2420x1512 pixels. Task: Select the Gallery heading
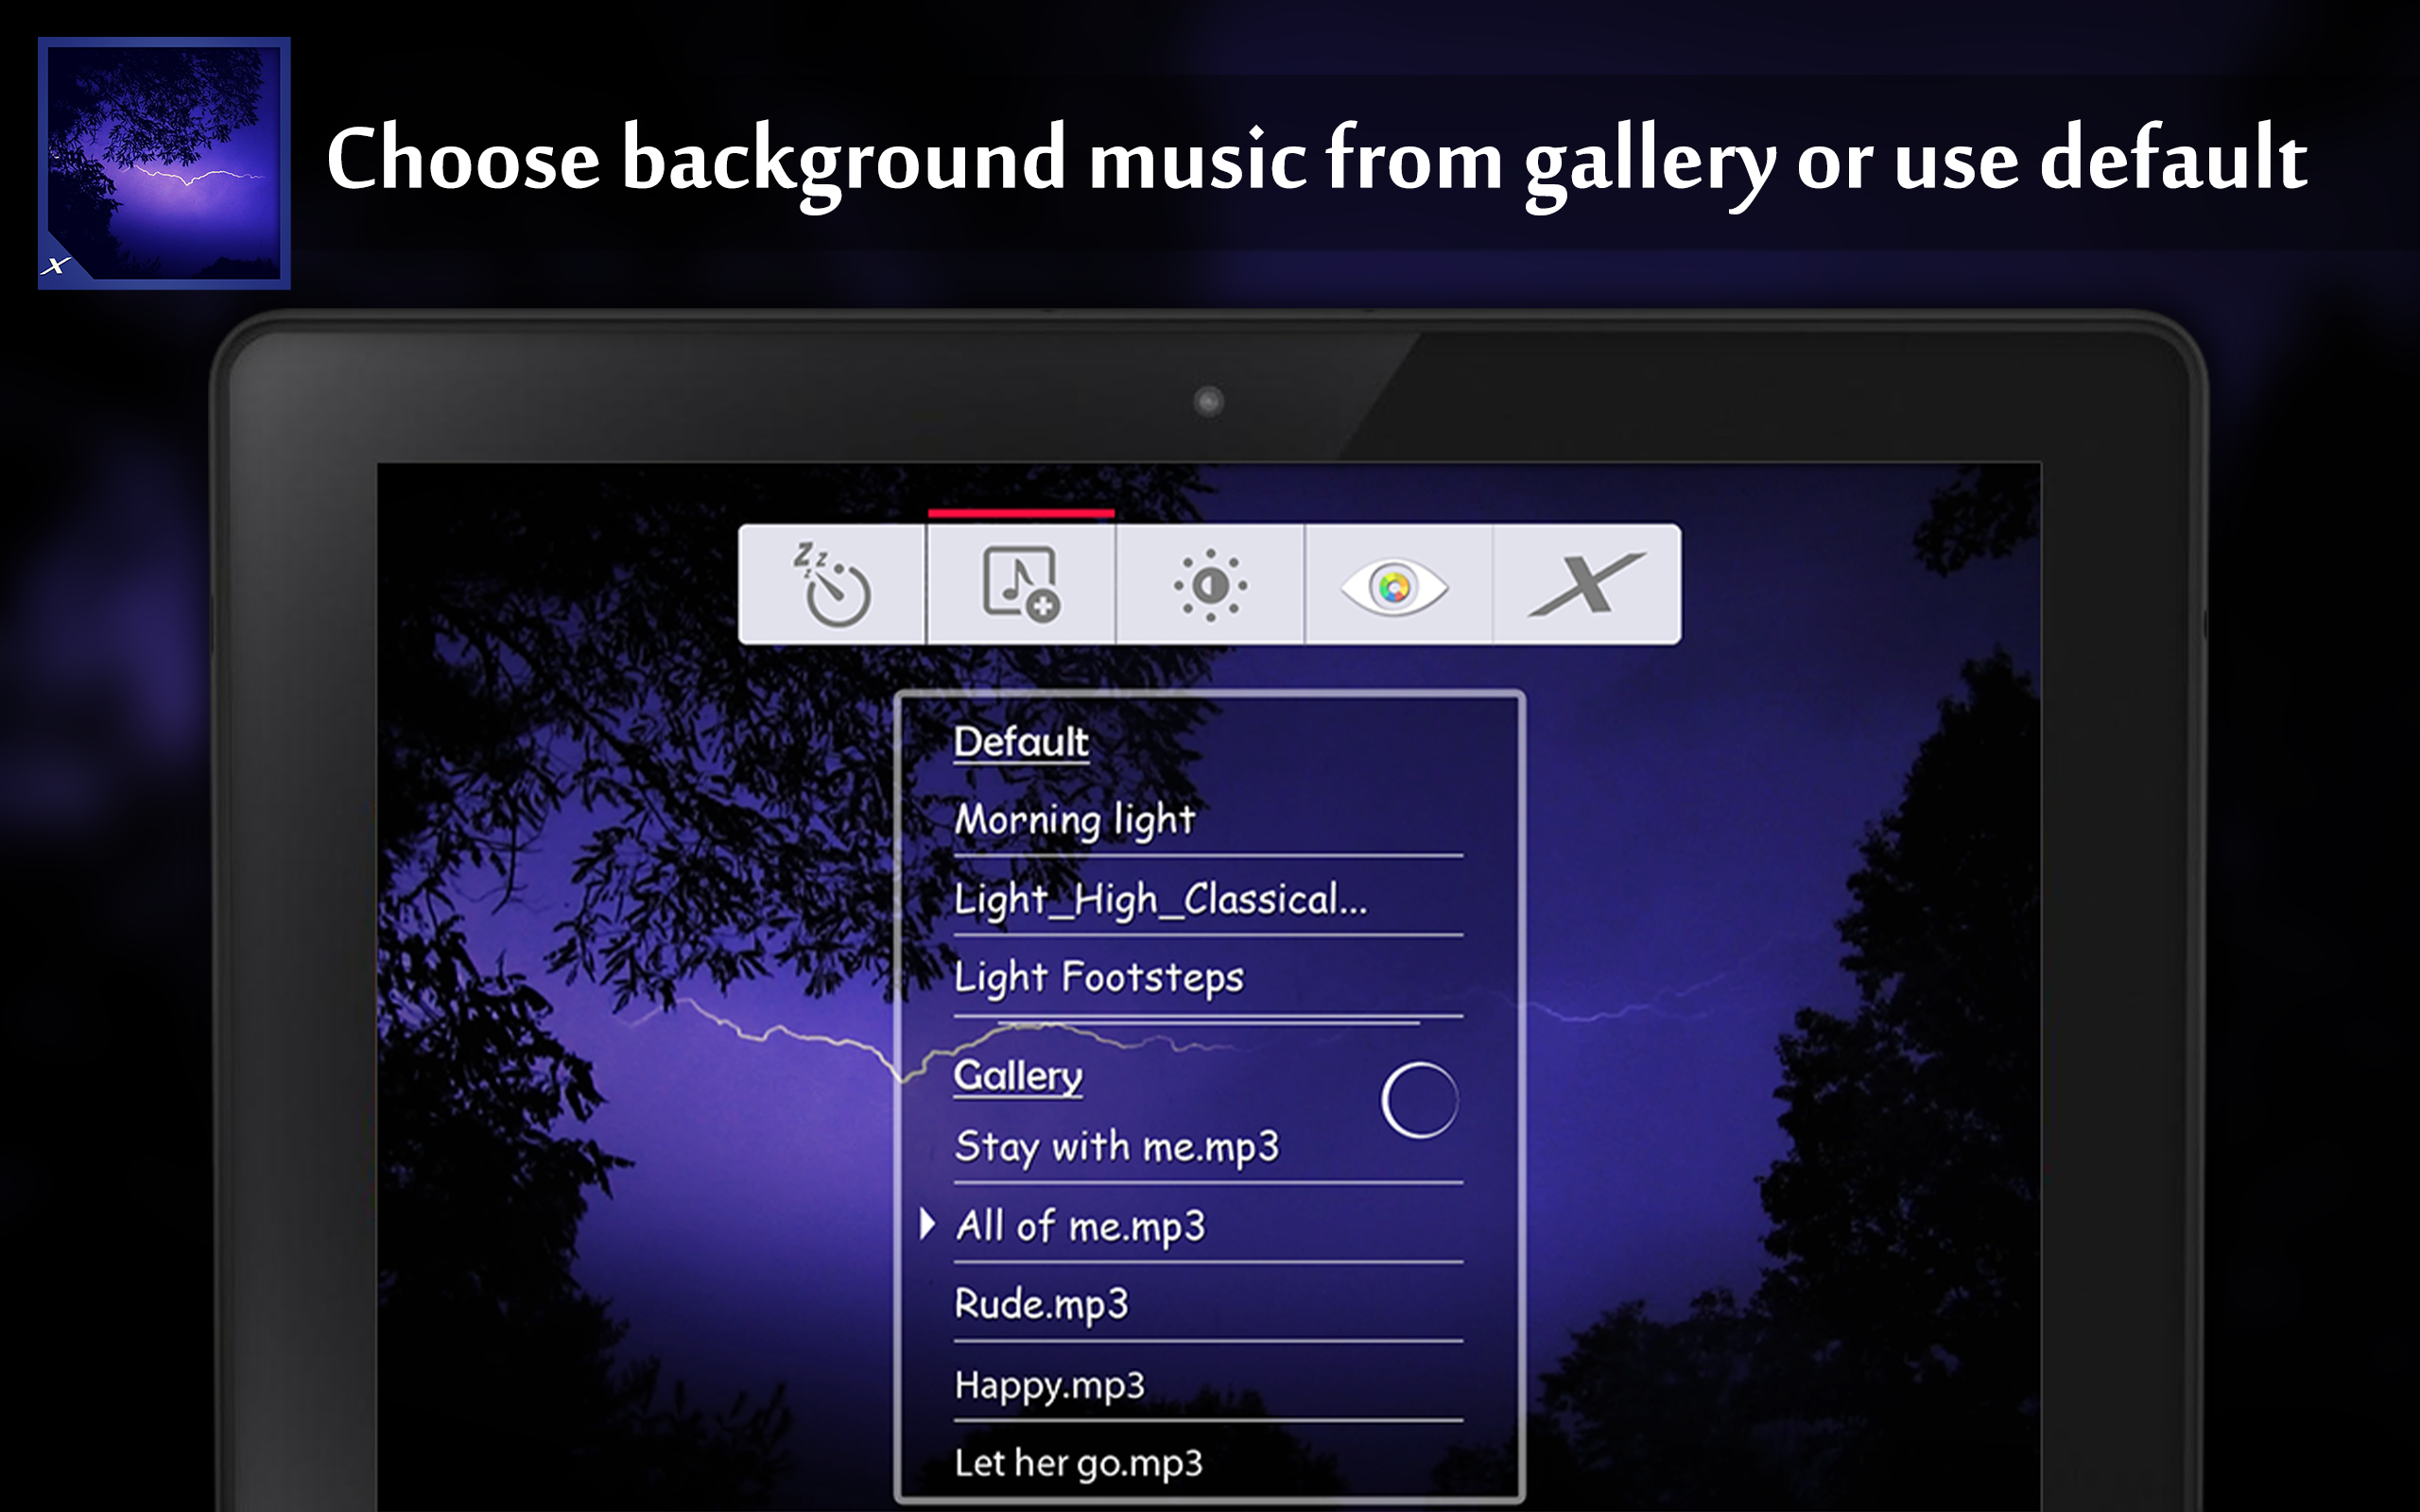[x=1017, y=1076]
